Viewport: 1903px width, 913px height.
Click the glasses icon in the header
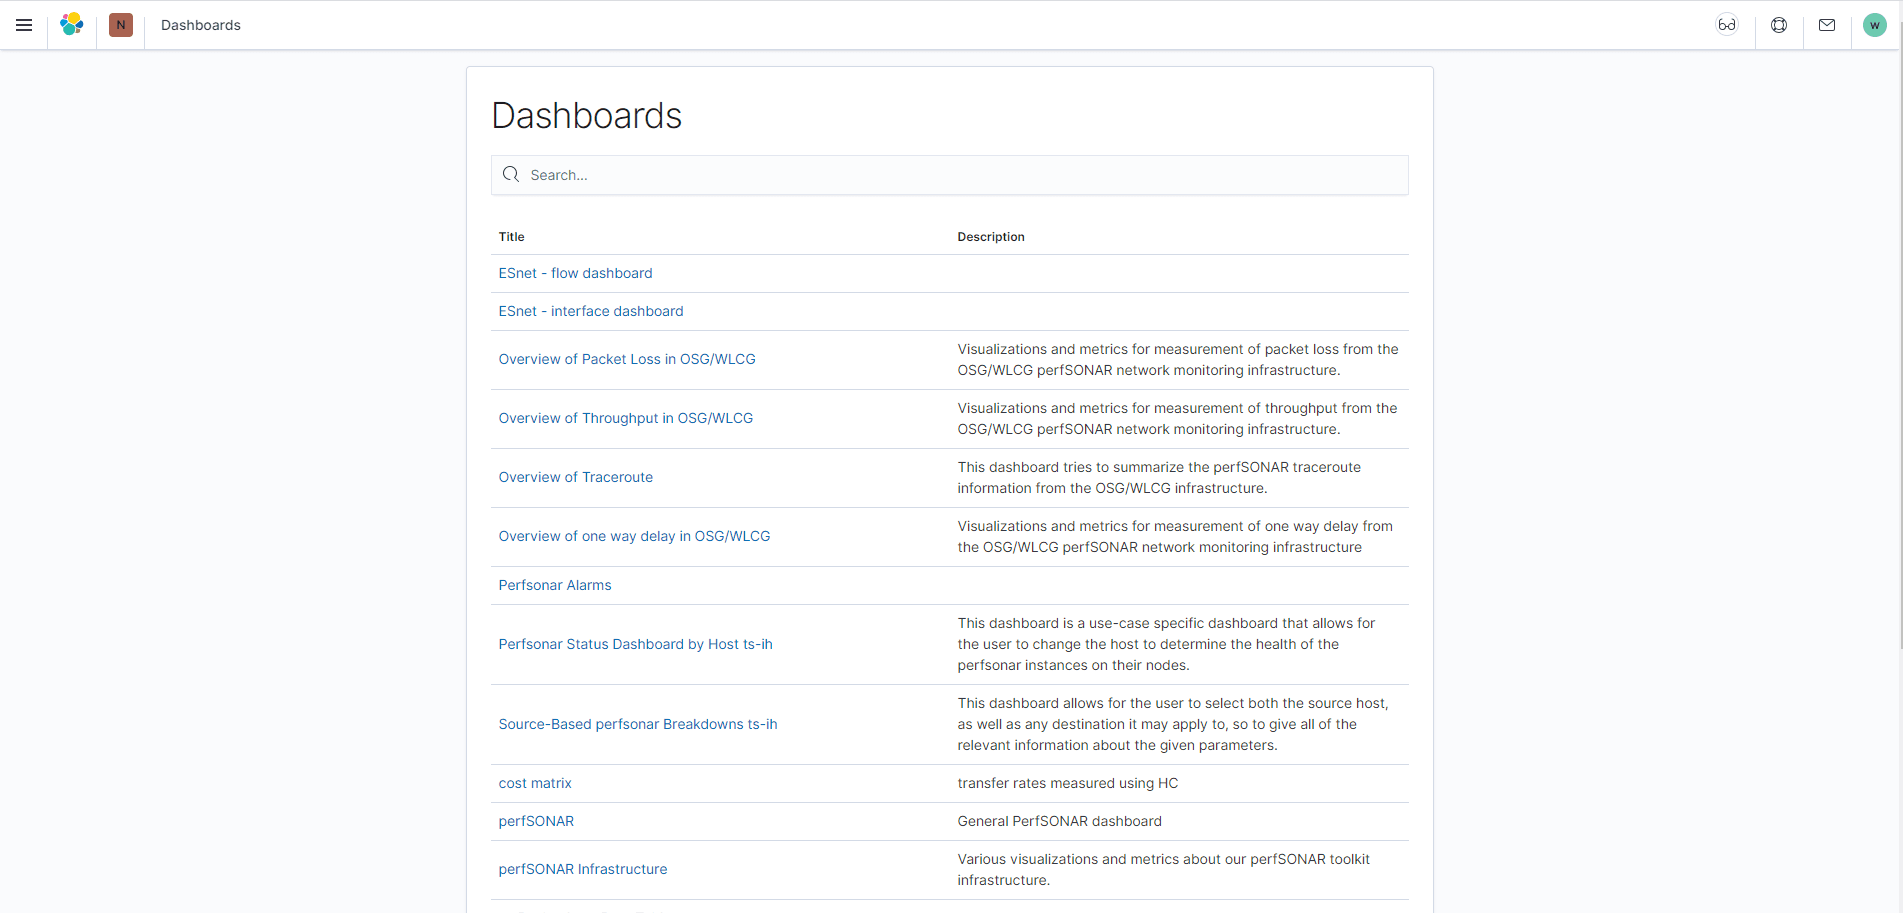[1727, 25]
